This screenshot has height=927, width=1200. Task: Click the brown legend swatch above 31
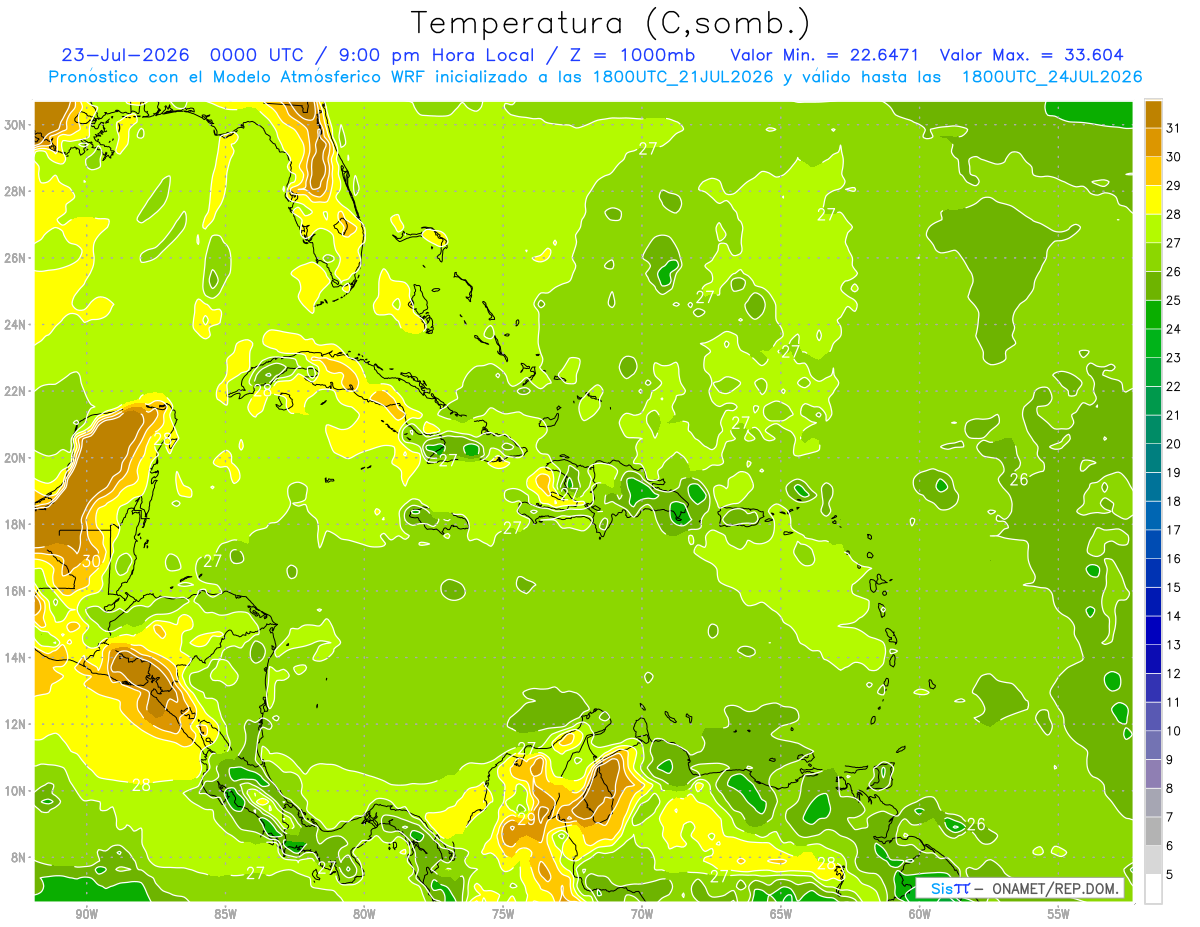coord(1153,113)
